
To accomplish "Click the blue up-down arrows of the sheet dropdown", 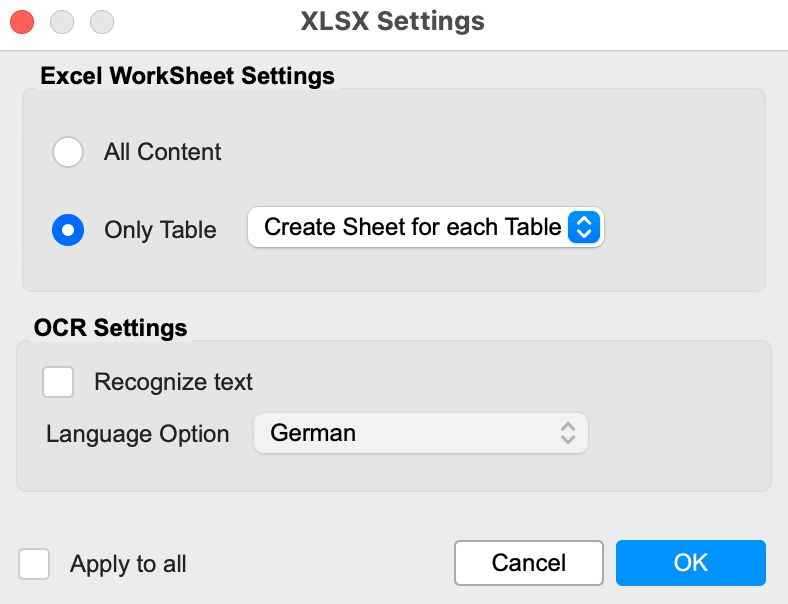I will [x=583, y=227].
